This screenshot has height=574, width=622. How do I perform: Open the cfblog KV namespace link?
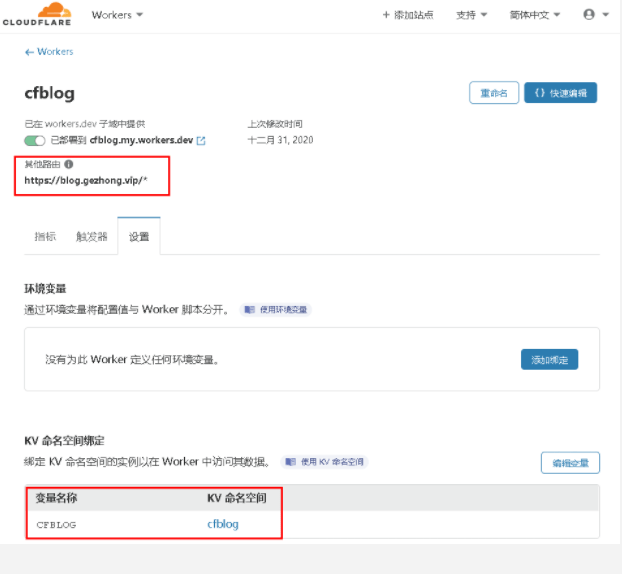222,524
